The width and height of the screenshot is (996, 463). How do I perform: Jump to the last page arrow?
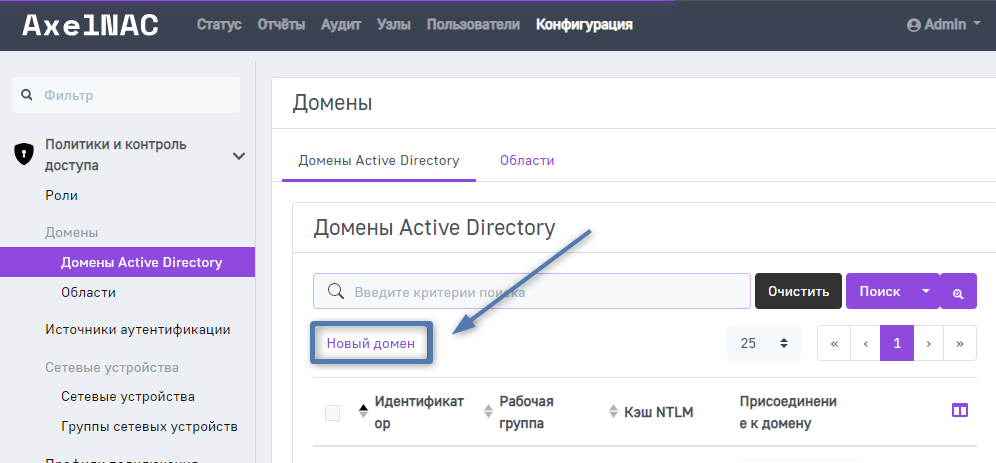coord(960,343)
